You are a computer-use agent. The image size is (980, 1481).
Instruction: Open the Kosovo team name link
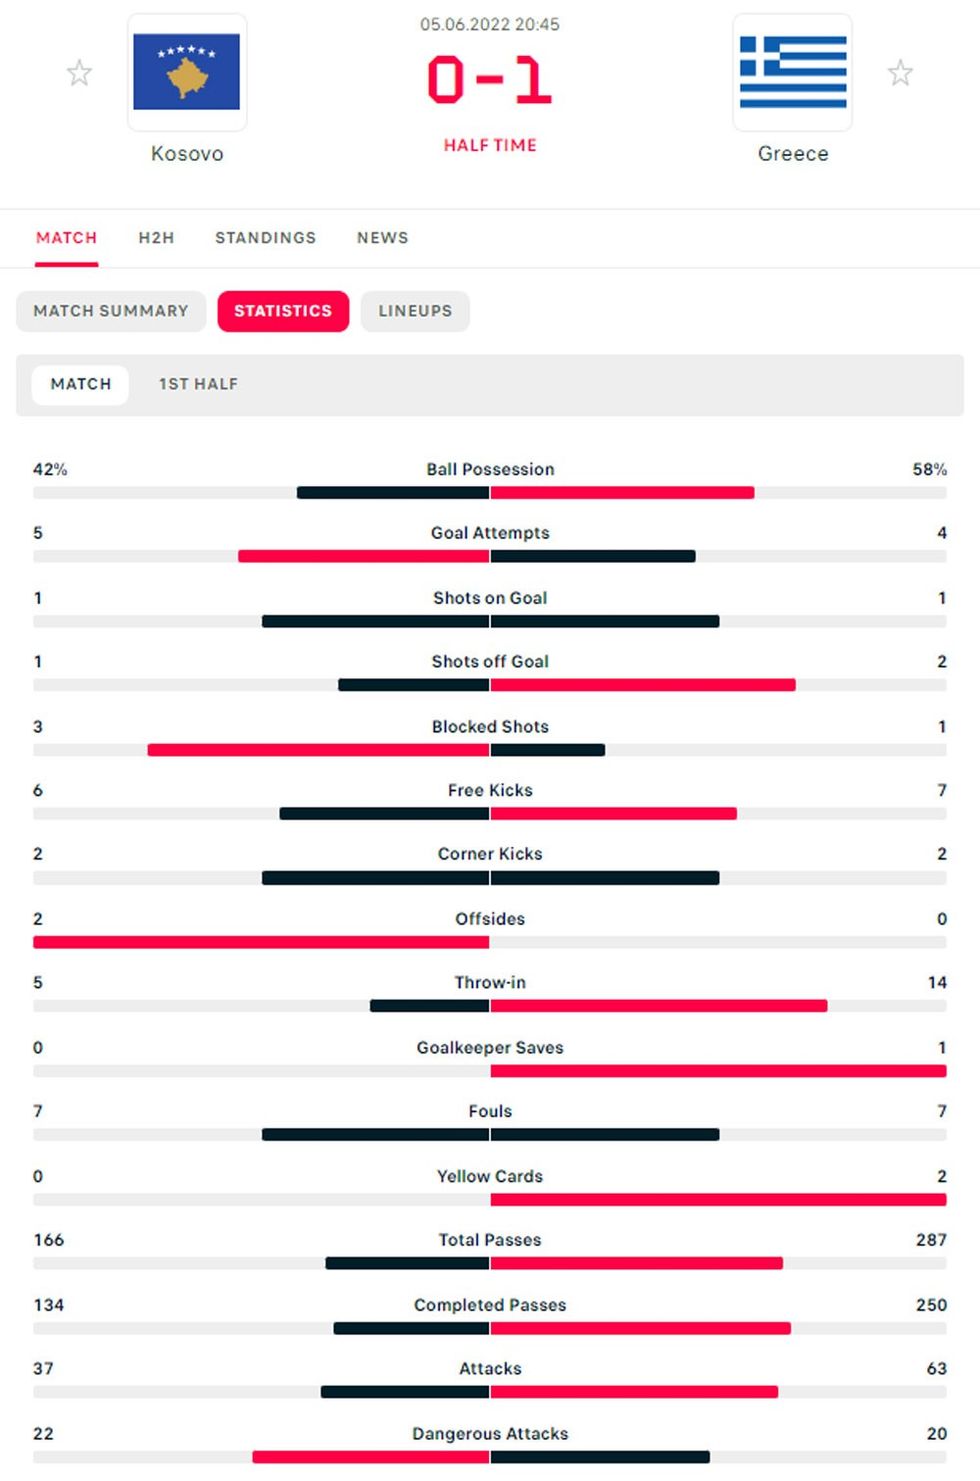[187, 154]
